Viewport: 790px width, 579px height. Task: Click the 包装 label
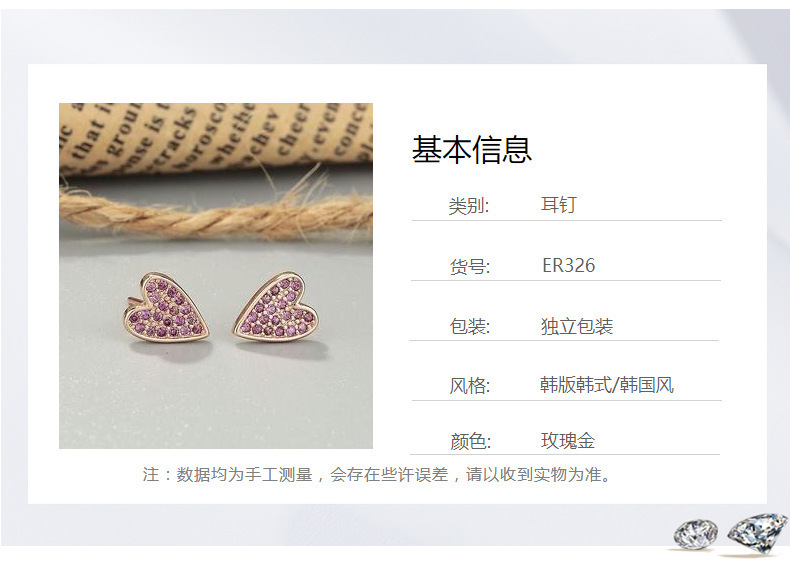470,327
